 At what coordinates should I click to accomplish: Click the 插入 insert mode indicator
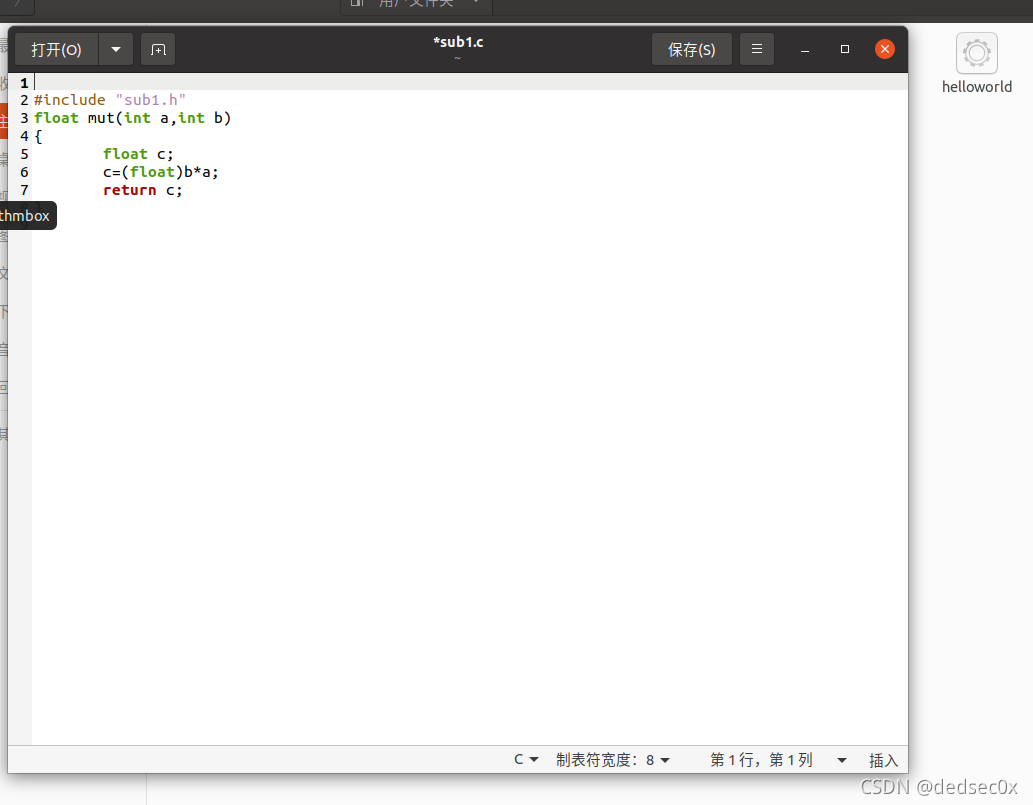[x=883, y=760]
